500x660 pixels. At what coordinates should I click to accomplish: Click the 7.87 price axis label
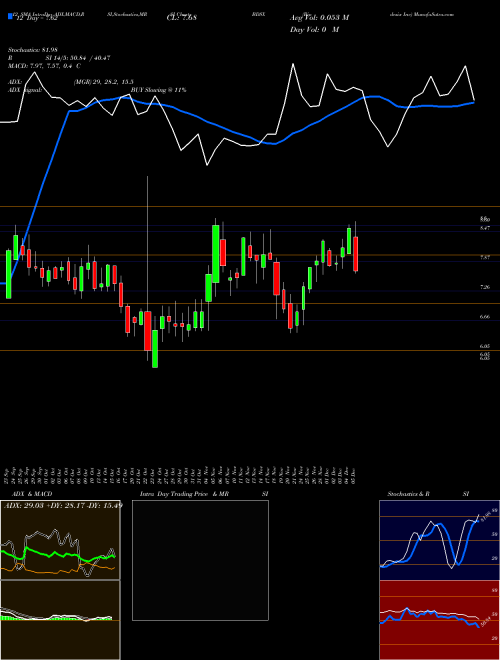coord(484,258)
